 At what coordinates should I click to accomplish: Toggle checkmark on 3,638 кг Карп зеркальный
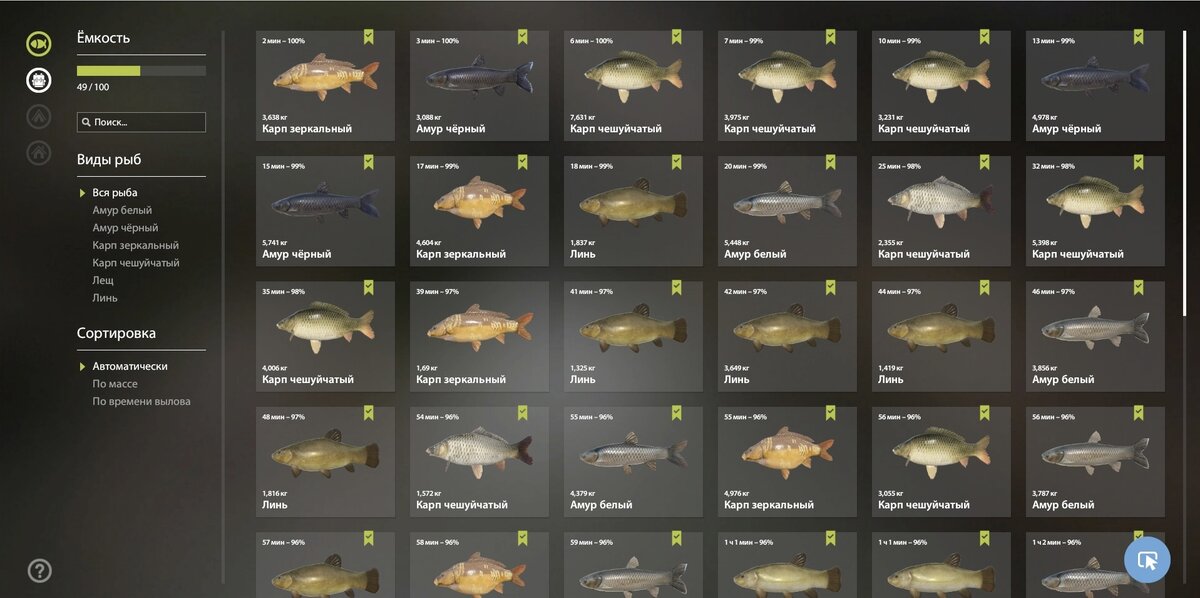[368, 36]
